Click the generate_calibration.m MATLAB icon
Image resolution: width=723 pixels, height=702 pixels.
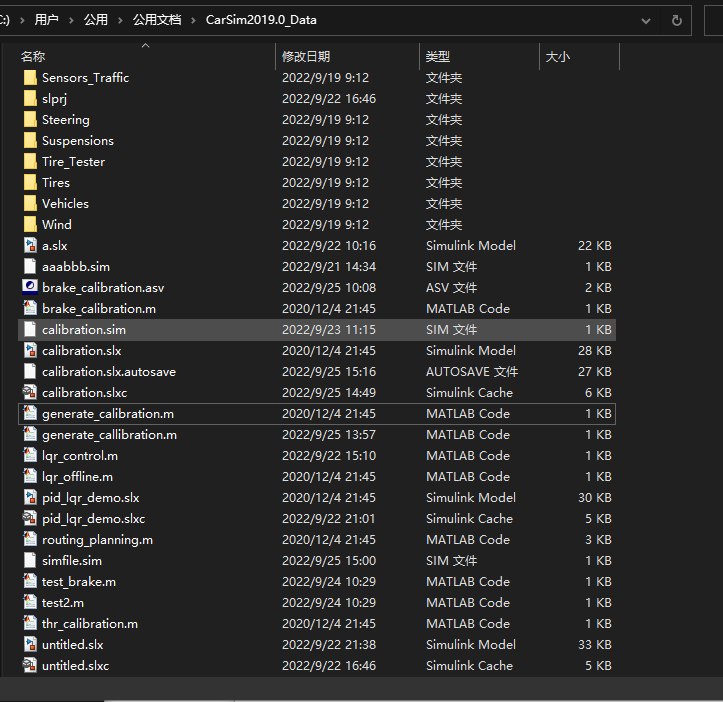30,413
